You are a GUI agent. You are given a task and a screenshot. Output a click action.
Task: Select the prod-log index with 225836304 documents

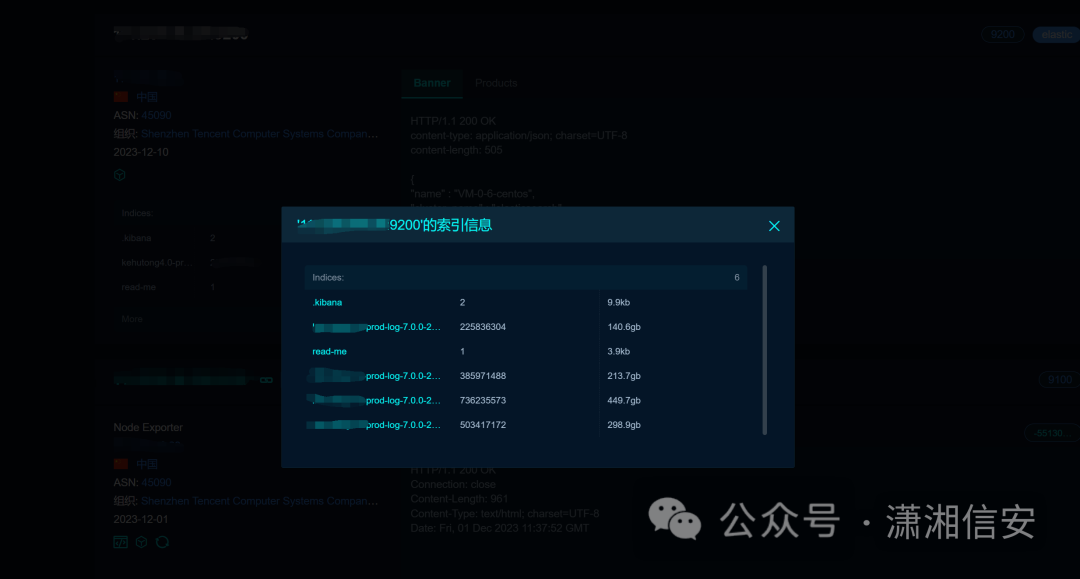coord(376,327)
